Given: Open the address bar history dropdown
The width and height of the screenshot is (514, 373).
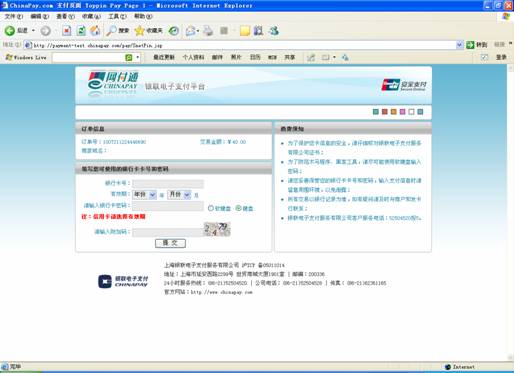Looking at the screenshot, I should 459,45.
